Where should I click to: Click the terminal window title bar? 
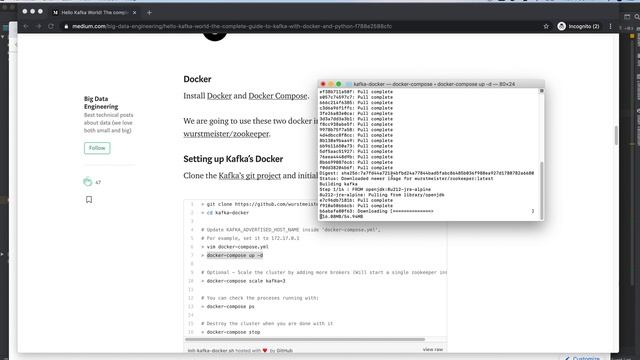(x=431, y=84)
